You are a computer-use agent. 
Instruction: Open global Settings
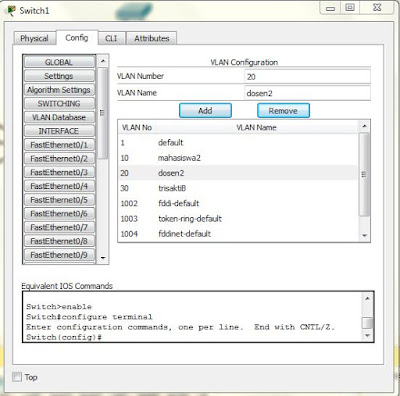[59, 76]
